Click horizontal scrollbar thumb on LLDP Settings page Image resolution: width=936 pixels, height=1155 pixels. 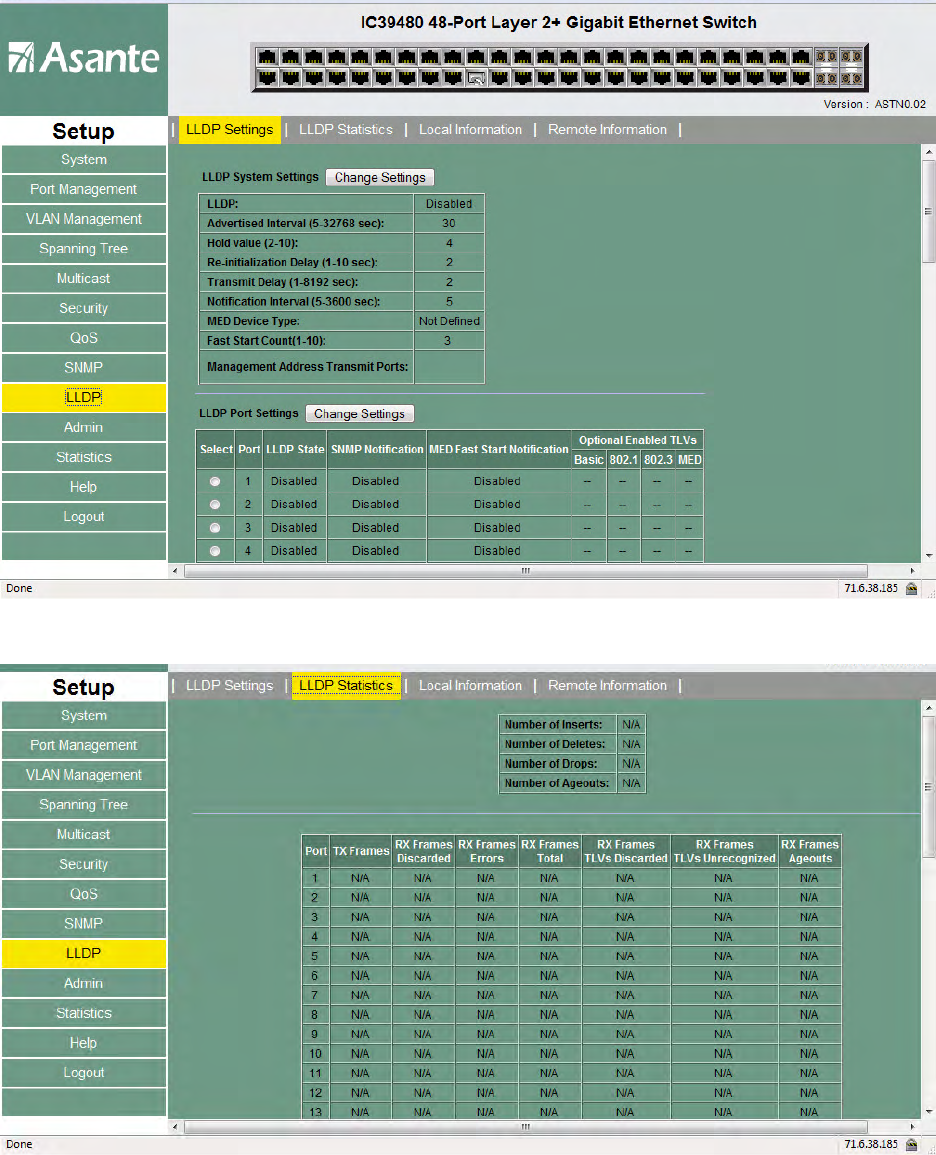click(526, 571)
